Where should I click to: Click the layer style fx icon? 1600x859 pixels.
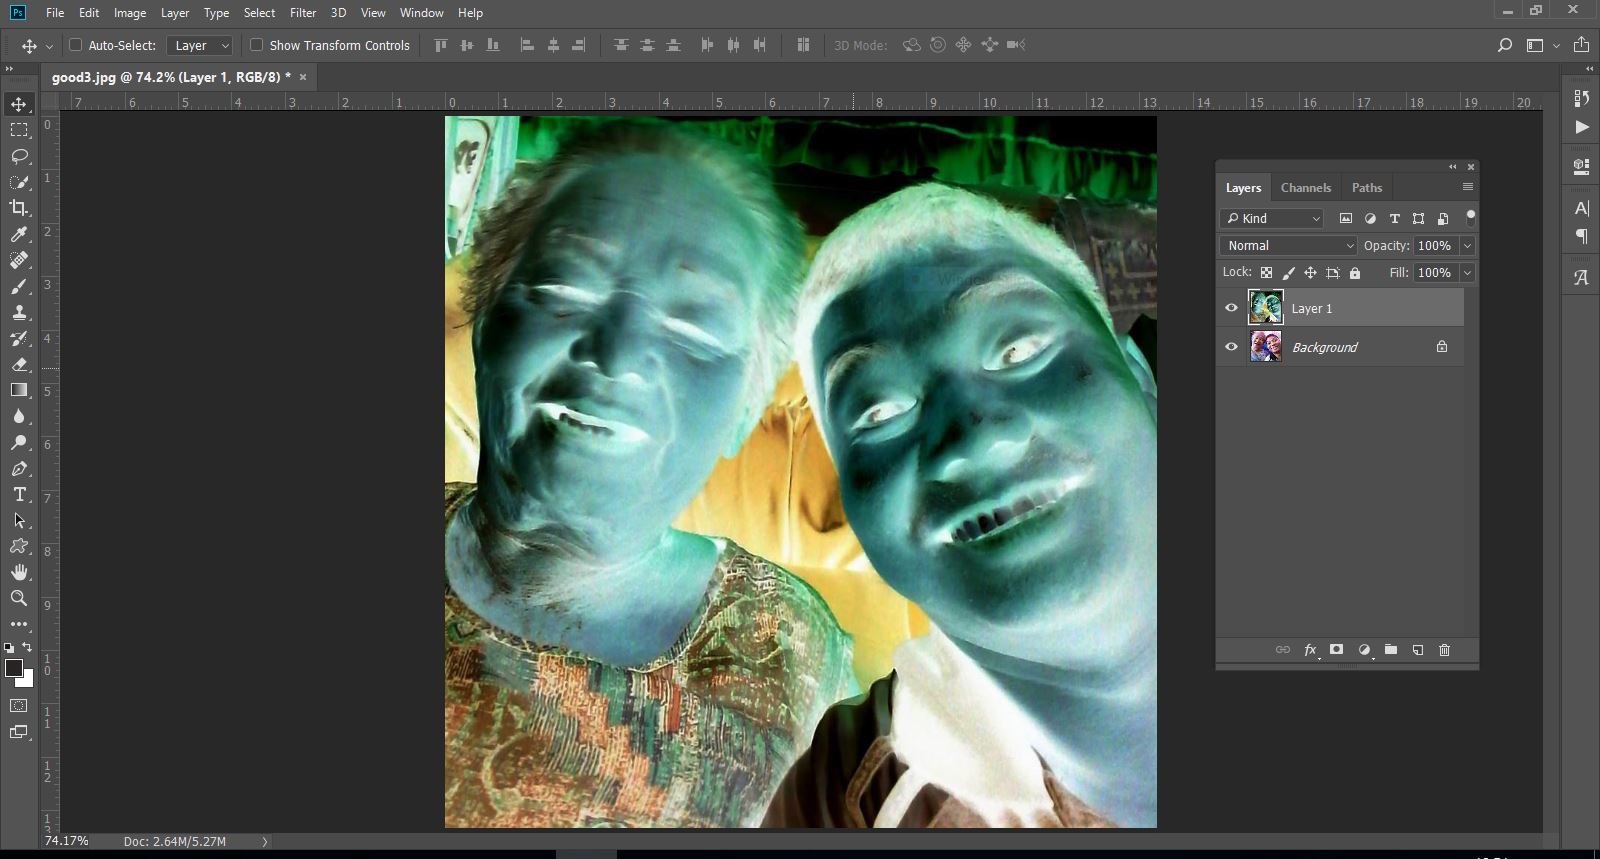pos(1310,650)
